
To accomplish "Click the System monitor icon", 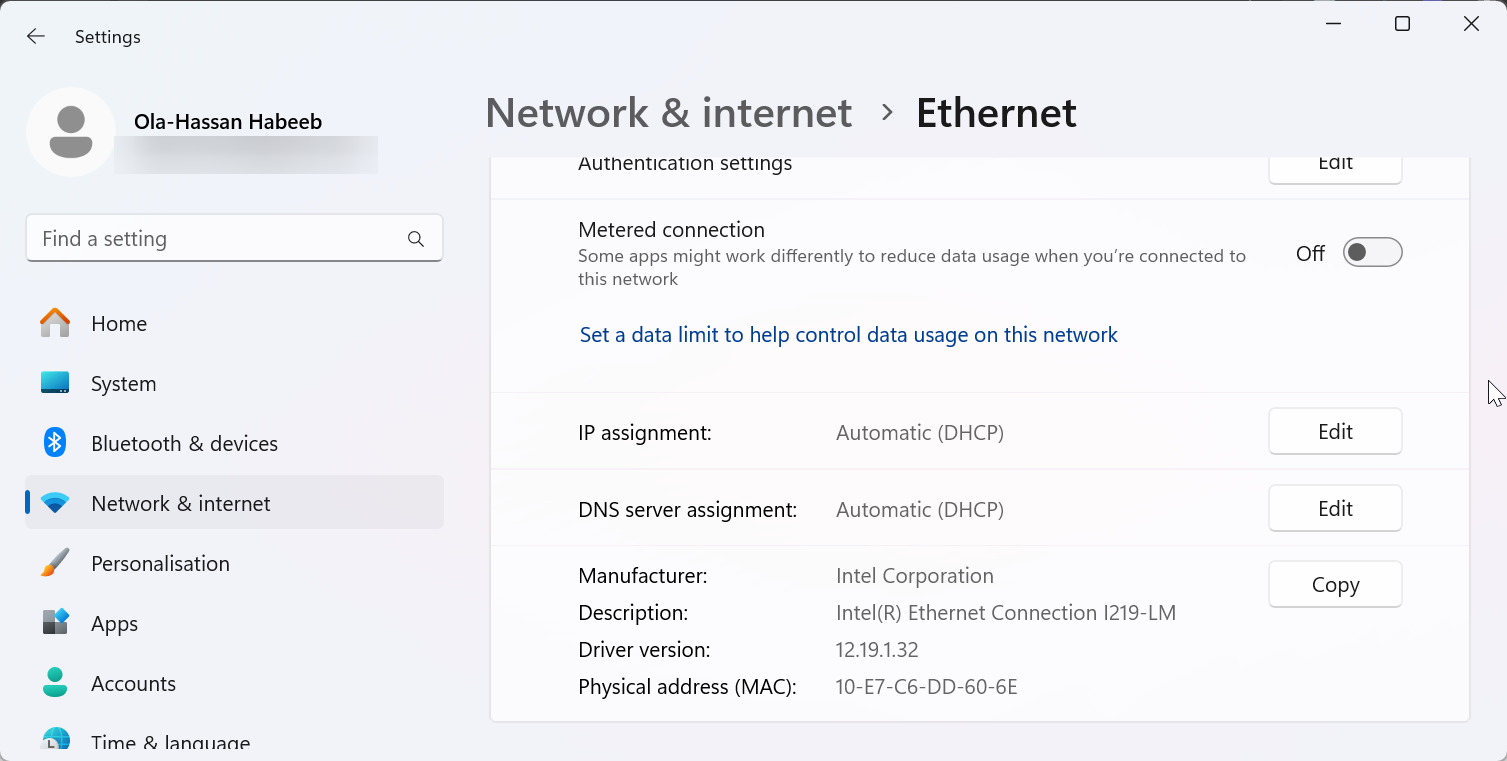I will point(55,384).
